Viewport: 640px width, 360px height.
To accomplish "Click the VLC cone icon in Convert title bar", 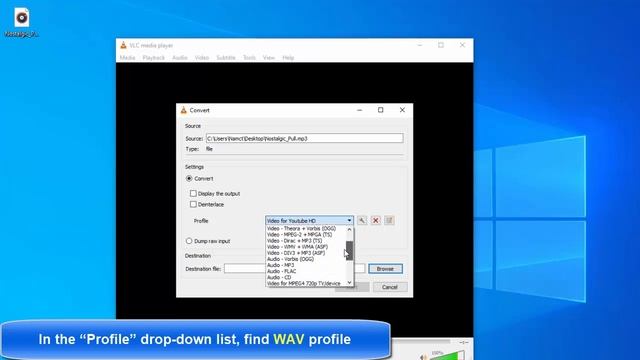I will pos(184,110).
